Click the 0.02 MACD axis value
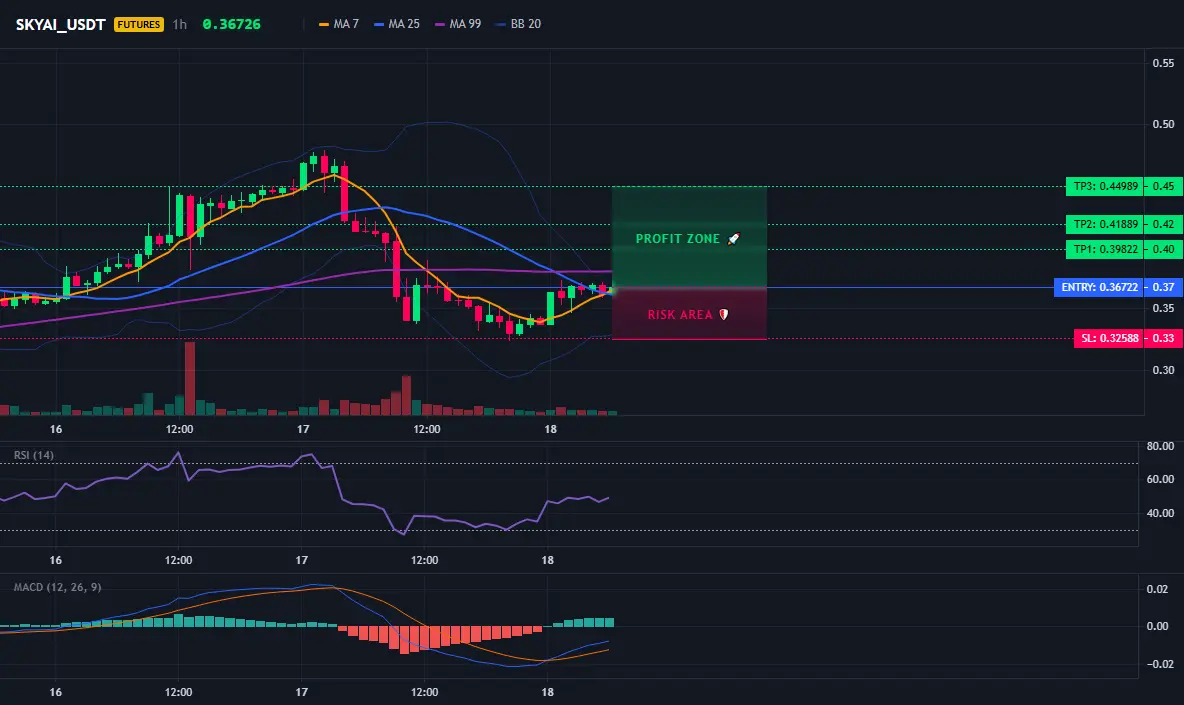Image resolution: width=1184 pixels, height=705 pixels. click(x=1157, y=589)
